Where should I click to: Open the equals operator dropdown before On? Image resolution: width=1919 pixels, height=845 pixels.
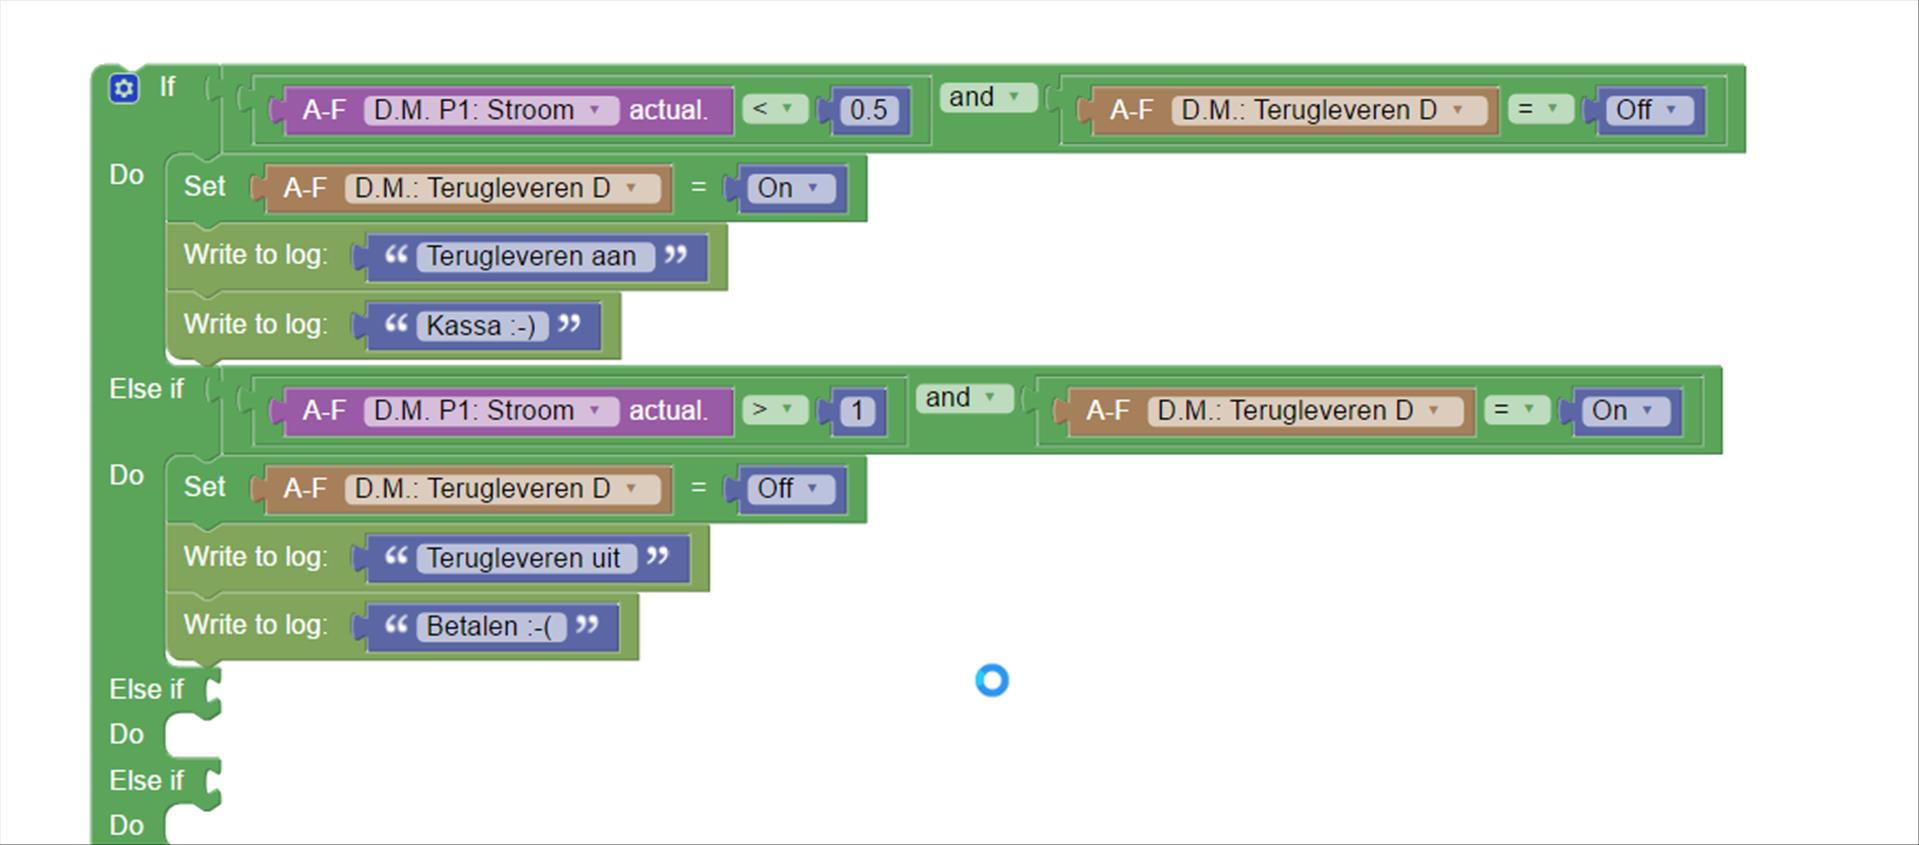1516,410
